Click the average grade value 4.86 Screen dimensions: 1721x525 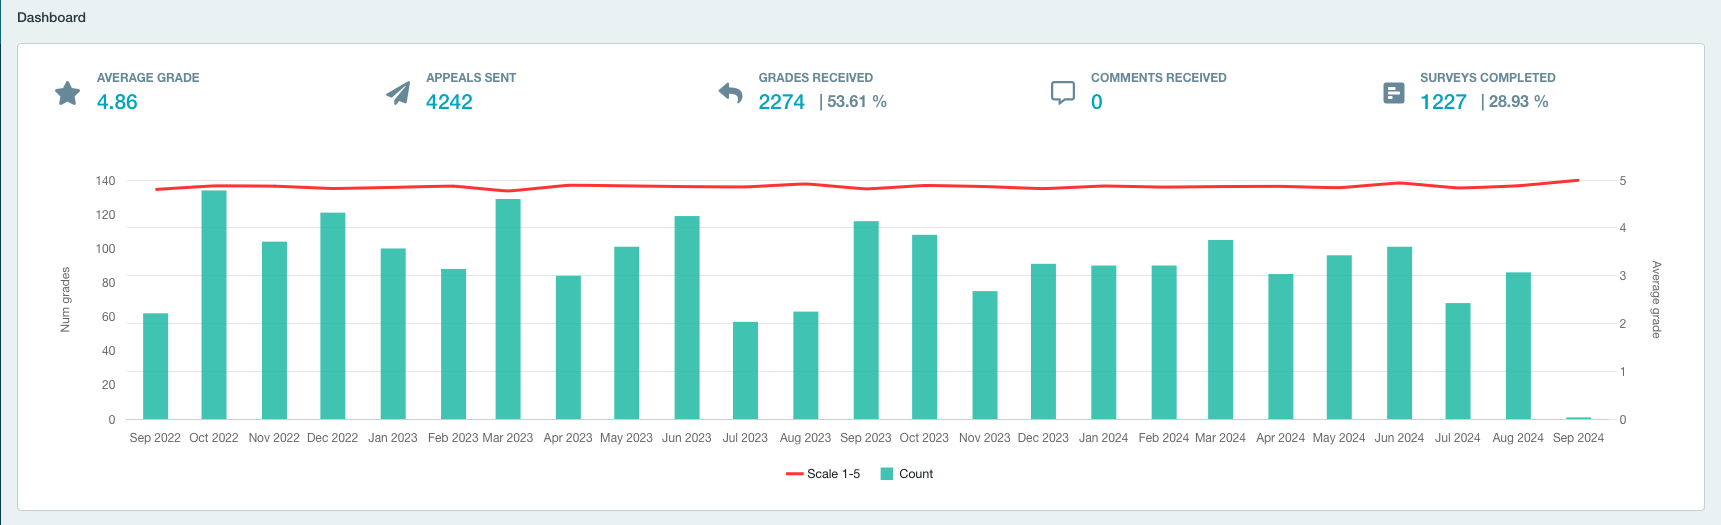tap(117, 102)
